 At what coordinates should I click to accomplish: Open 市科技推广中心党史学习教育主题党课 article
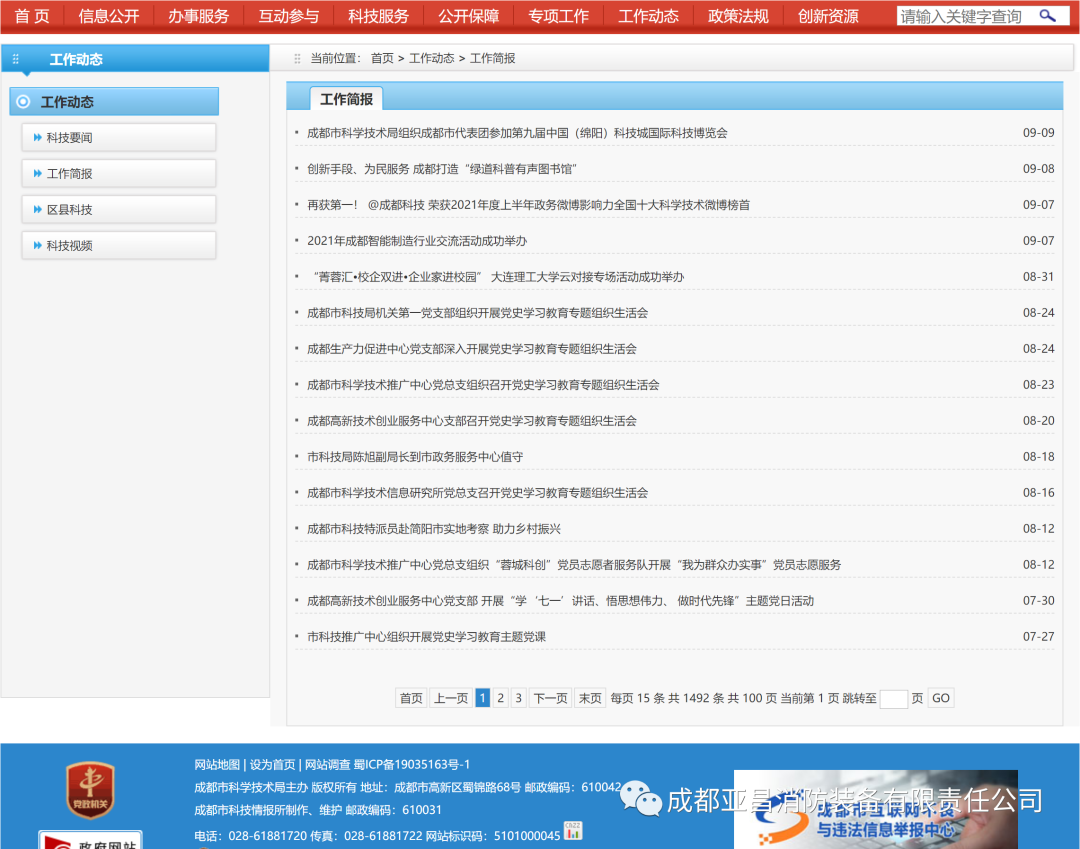pos(426,636)
